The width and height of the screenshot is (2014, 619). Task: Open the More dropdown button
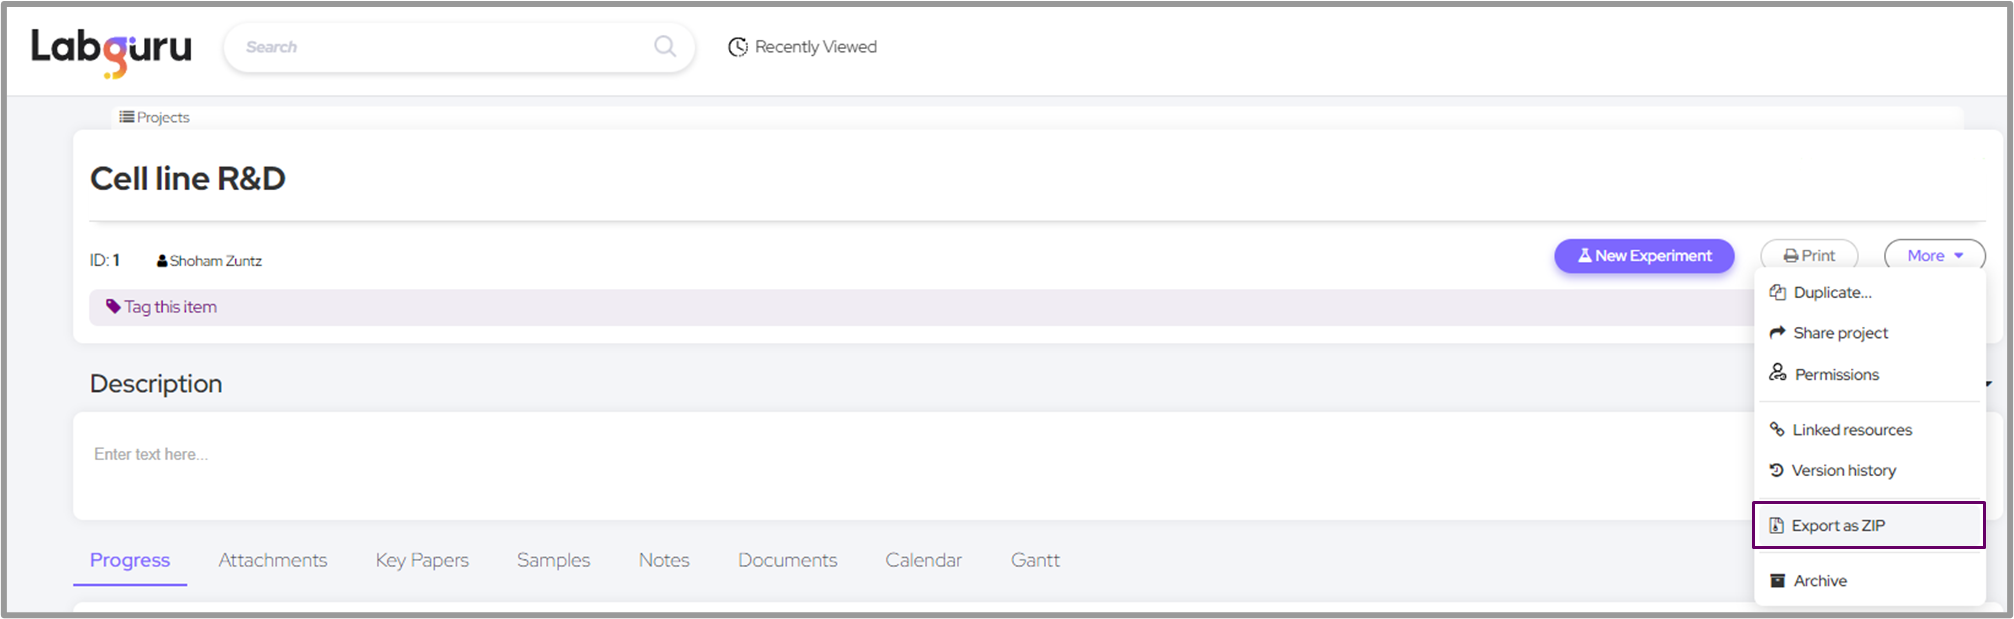pyautogui.click(x=1934, y=256)
